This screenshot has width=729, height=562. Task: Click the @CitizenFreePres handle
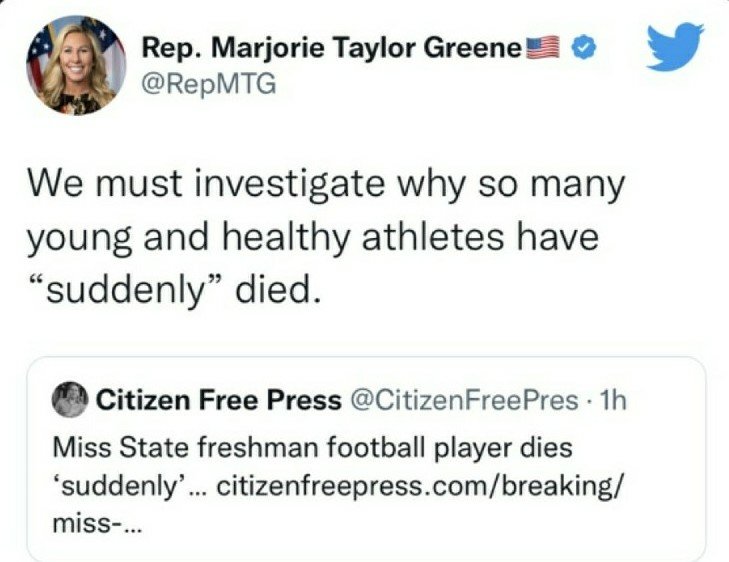(462, 402)
